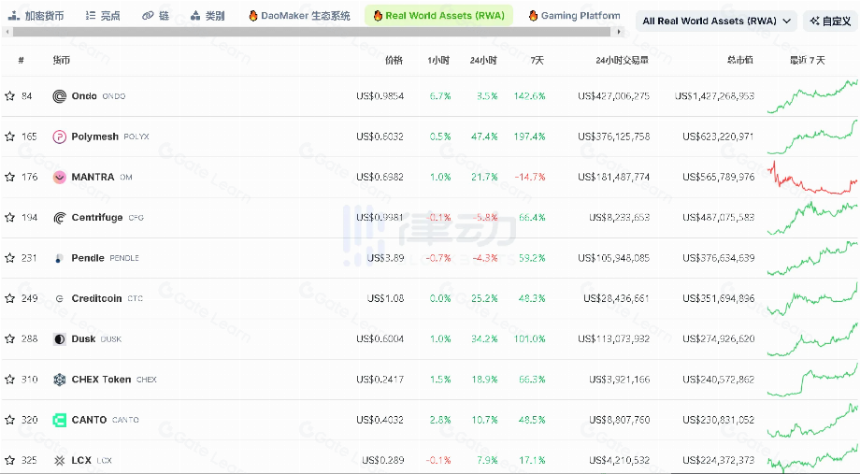Viewport: 860px width, 474px height.
Task: Sort by 1小时 column header
Action: (x=438, y=60)
